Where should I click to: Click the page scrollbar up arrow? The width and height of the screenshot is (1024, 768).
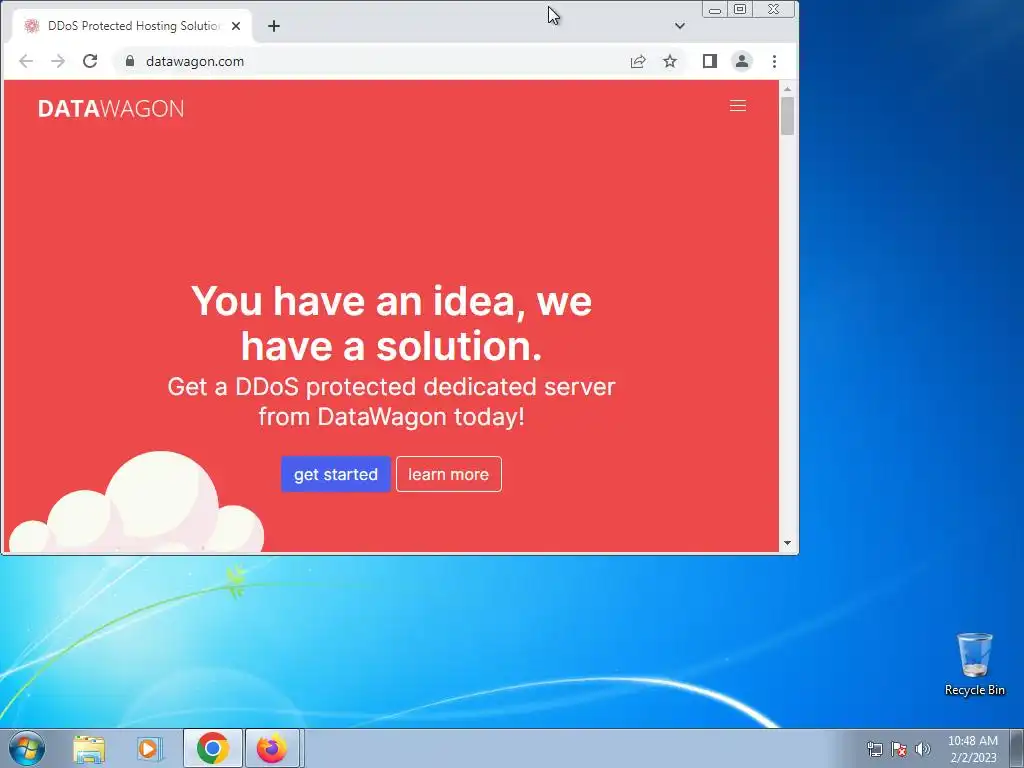pos(787,89)
